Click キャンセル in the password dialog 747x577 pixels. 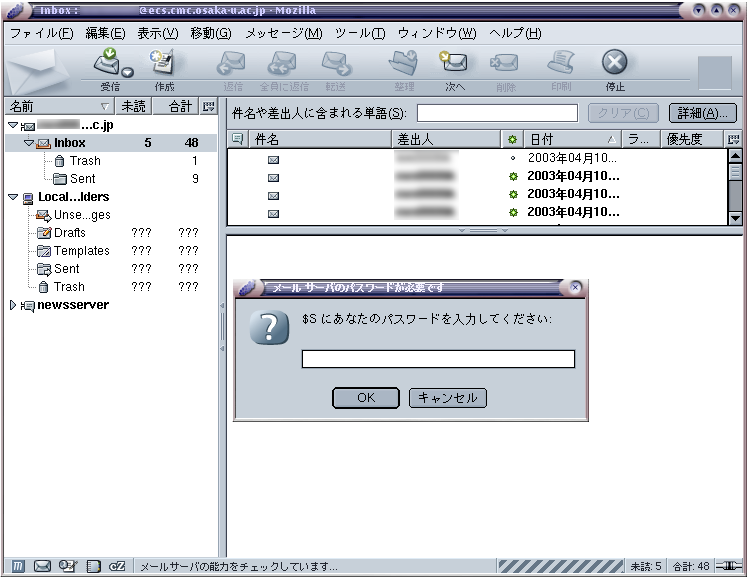tap(447, 398)
